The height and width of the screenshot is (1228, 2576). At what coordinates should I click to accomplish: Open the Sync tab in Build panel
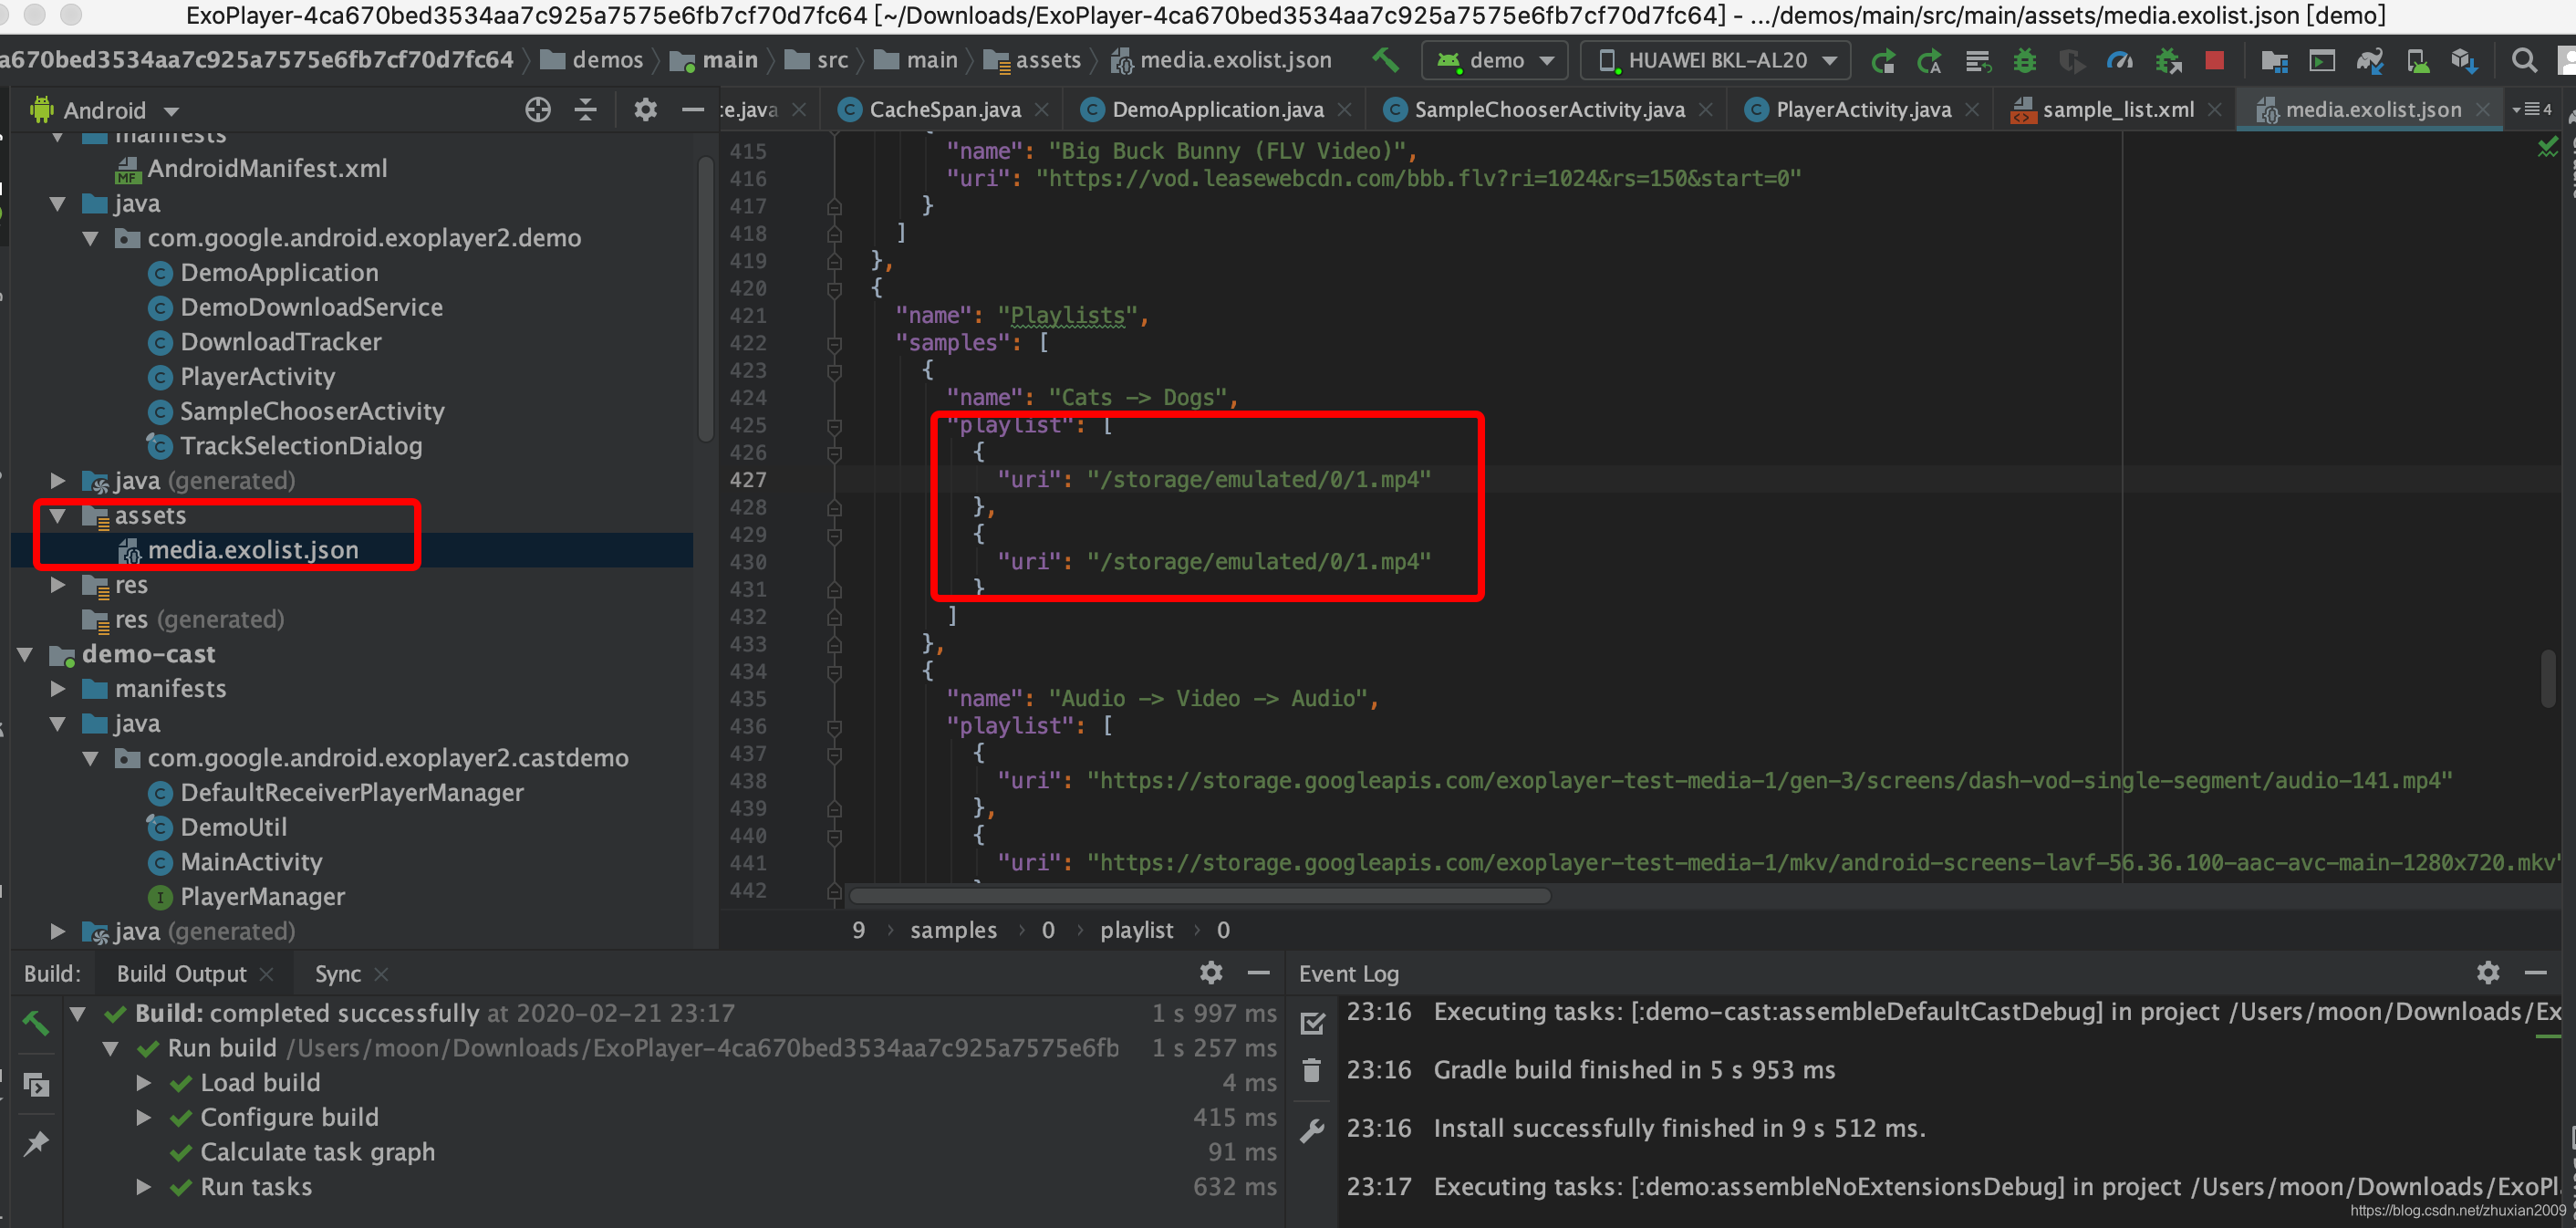tap(338, 974)
